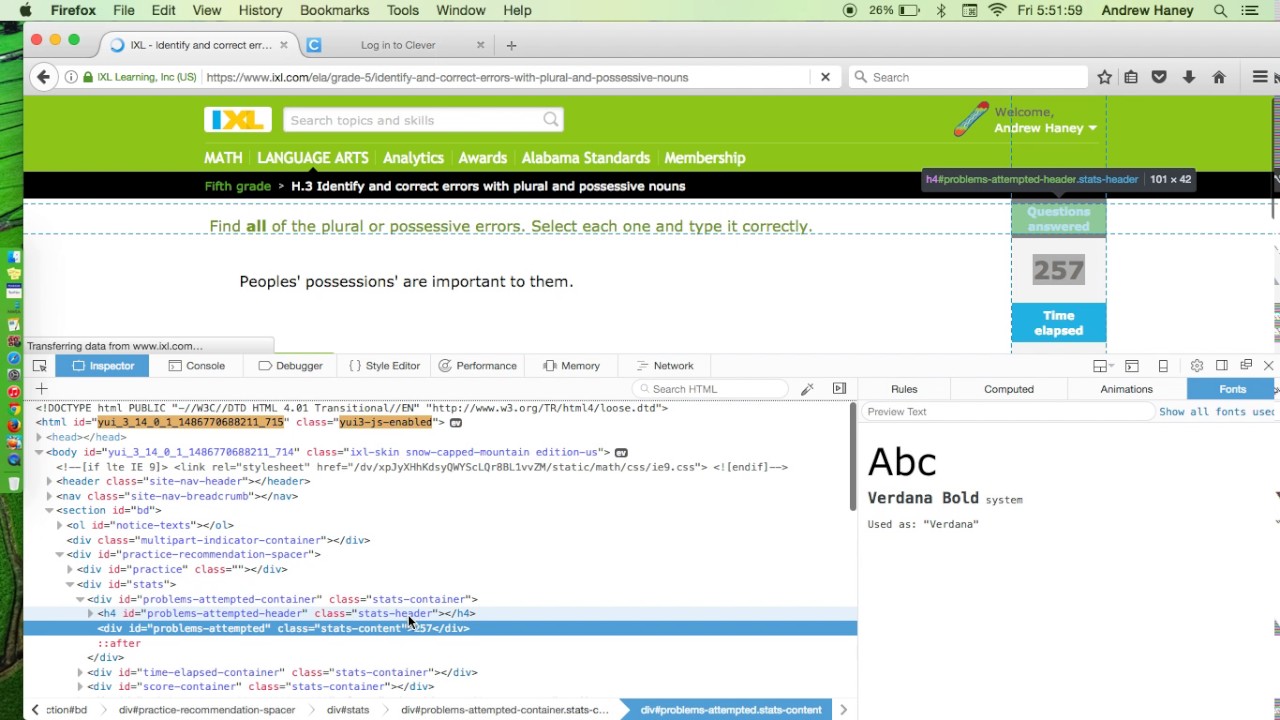Click the ::after pseudo-element row
The width and height of the screenshot is (1280, 720).
coord(440,643)
